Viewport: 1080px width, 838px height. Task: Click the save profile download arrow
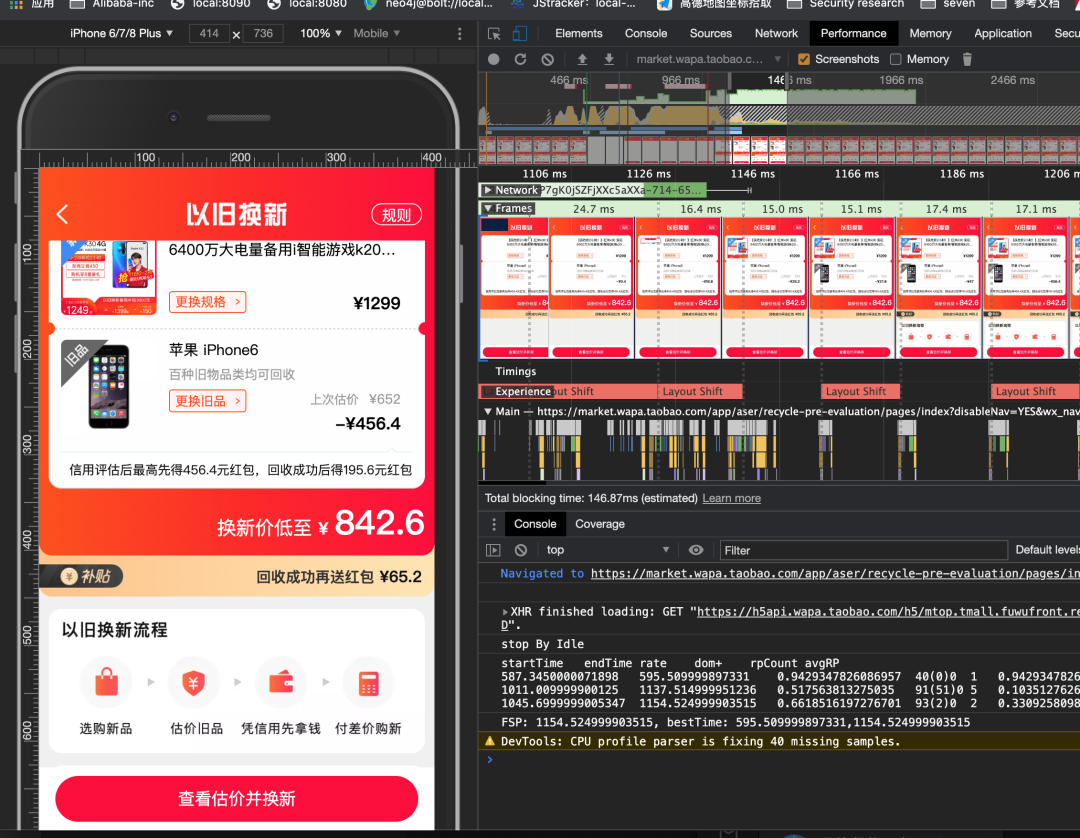pos(609,59)
